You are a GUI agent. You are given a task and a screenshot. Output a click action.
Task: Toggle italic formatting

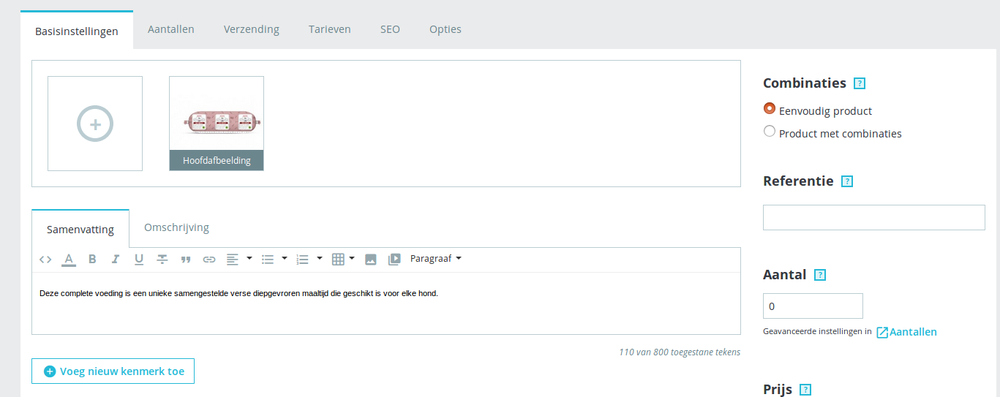[x=115, y=259]
